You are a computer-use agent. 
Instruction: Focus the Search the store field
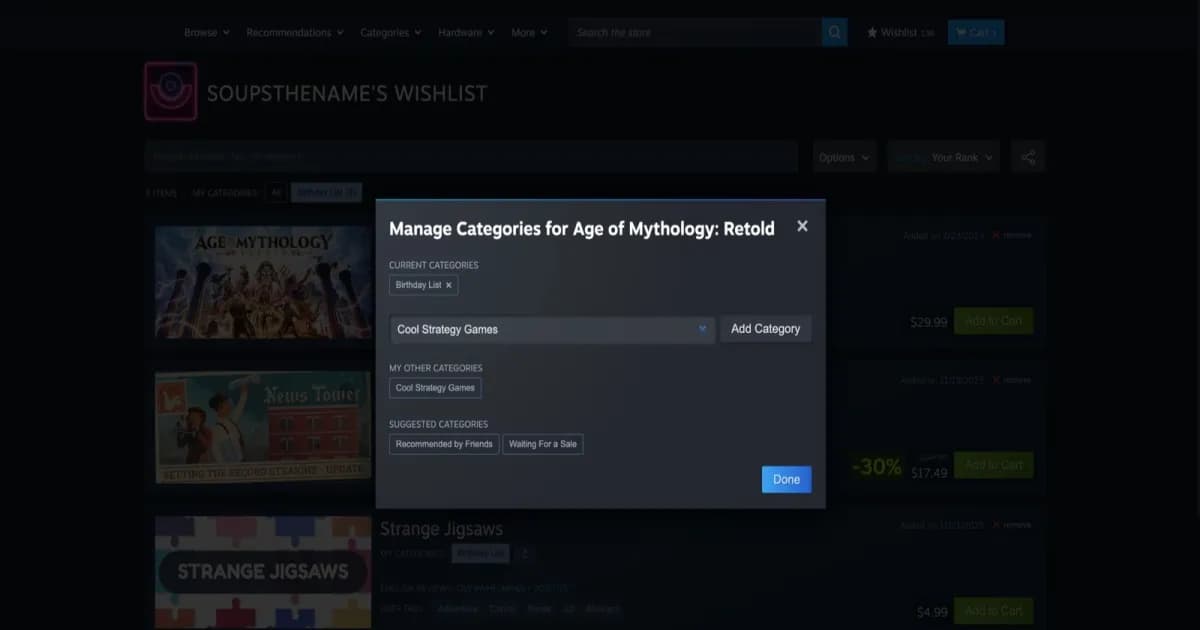tap(695, 33)
